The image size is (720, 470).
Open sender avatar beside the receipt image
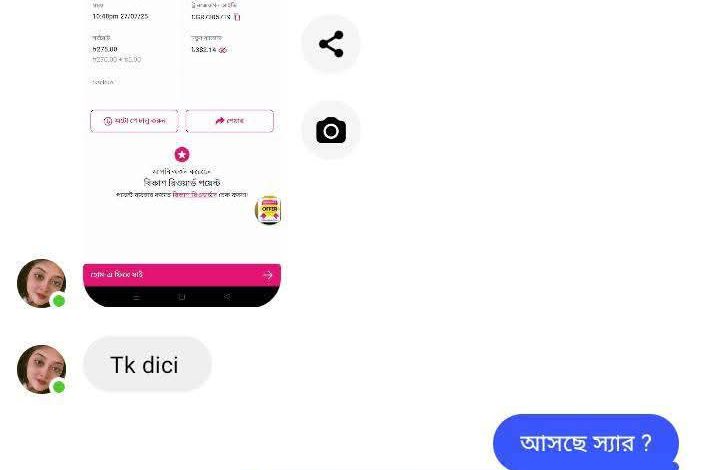[x=41, y=283]
